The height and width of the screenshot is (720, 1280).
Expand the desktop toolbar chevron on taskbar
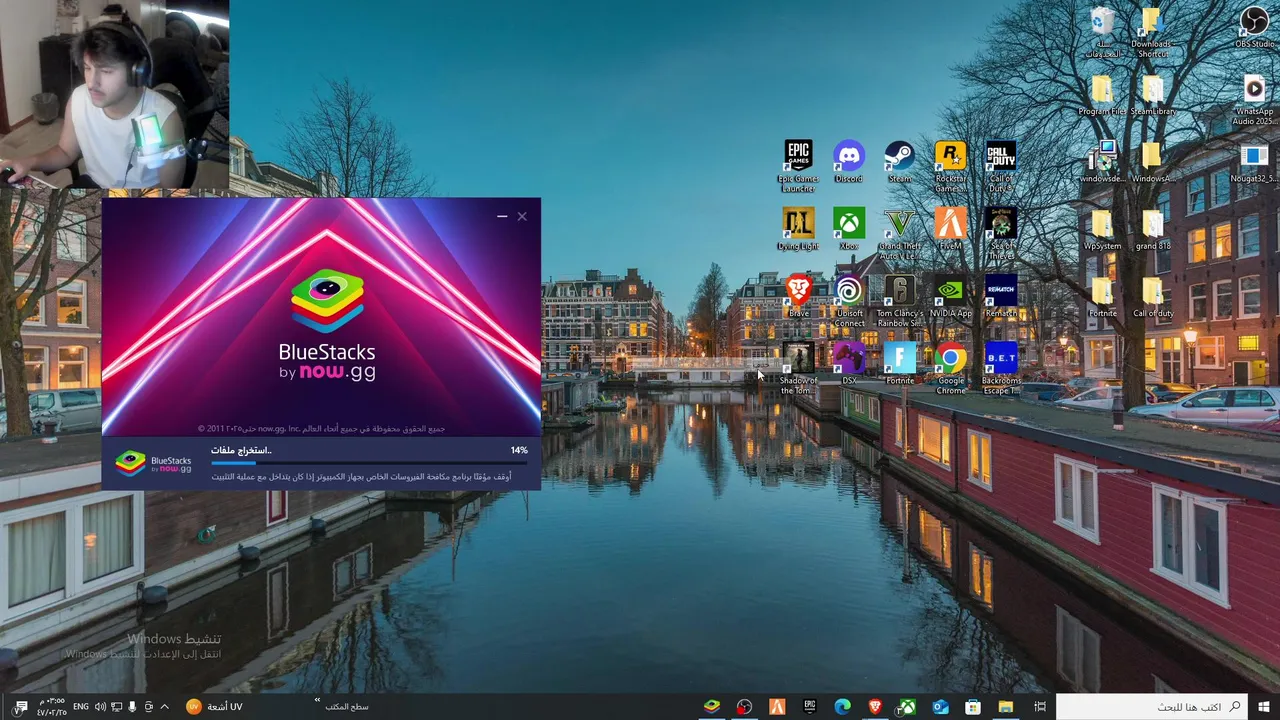317,700
